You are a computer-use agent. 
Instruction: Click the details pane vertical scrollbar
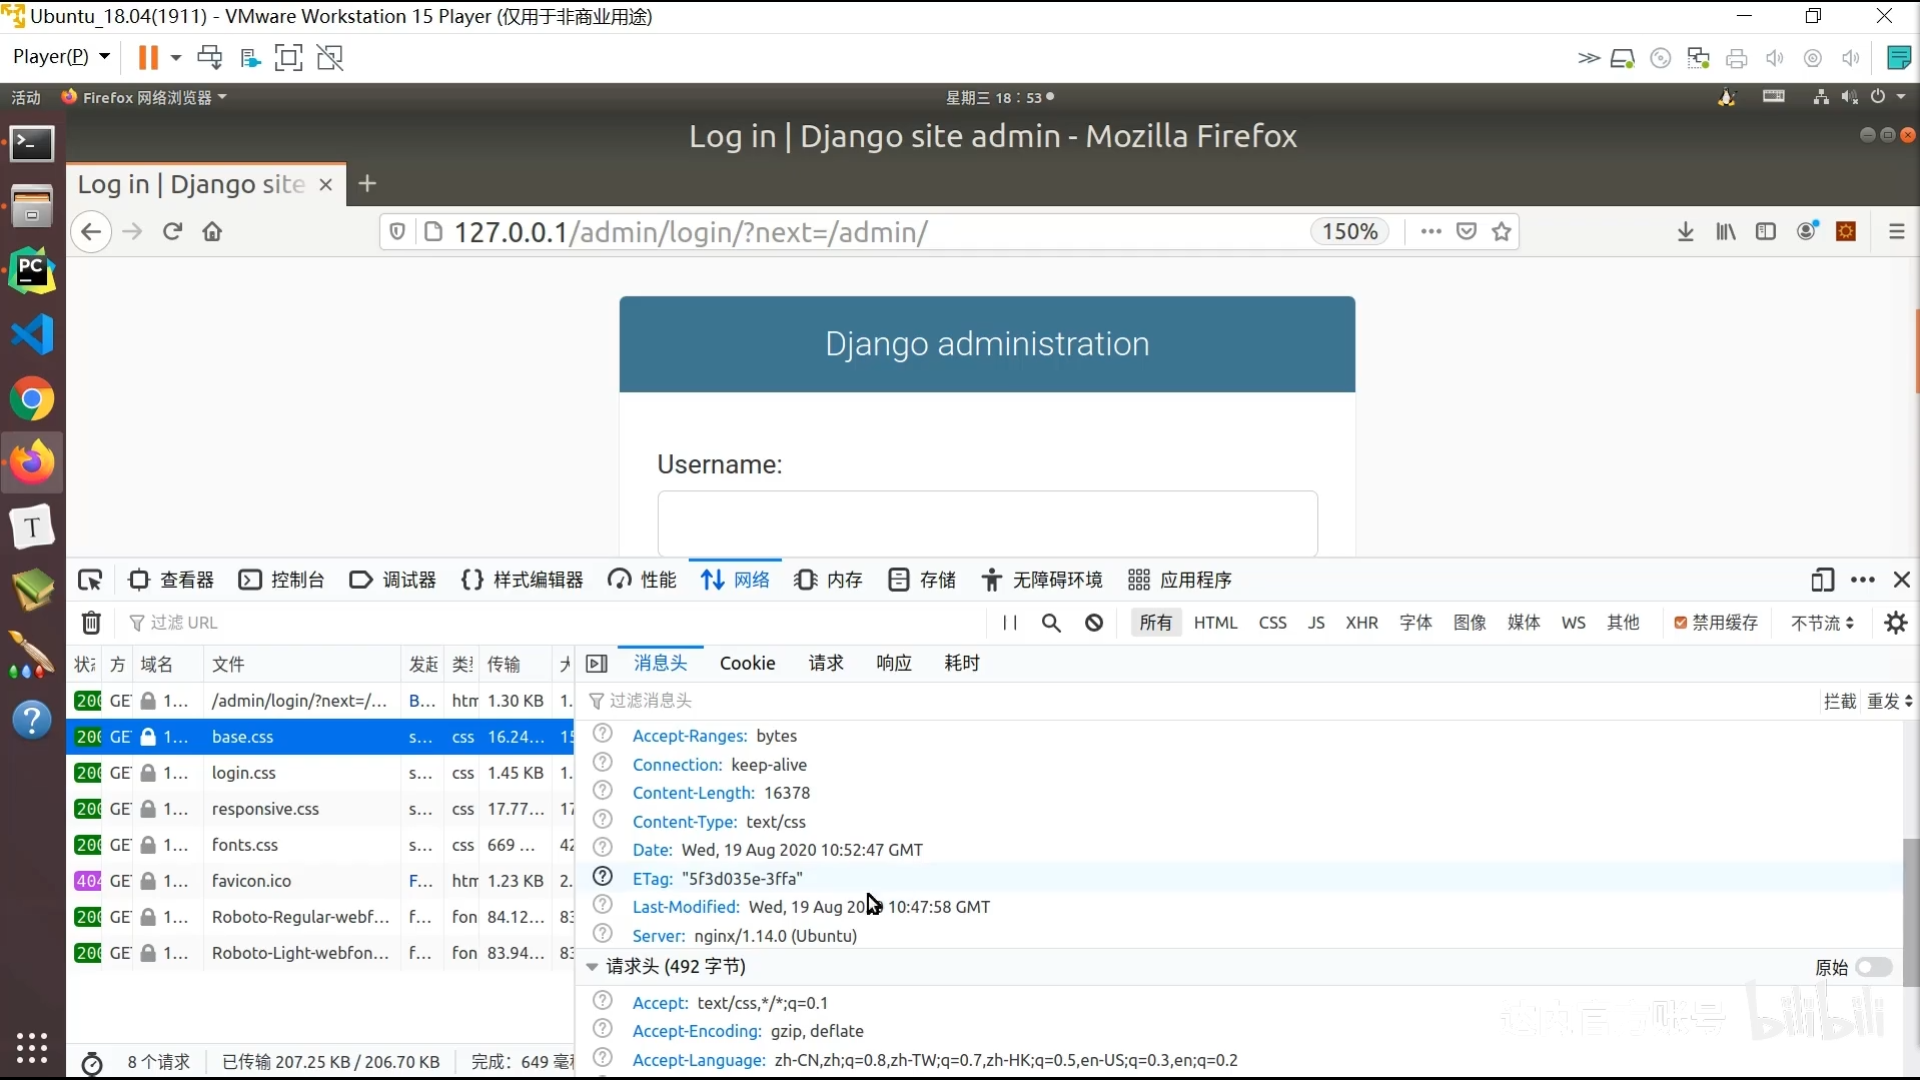tap(1910, 912)
